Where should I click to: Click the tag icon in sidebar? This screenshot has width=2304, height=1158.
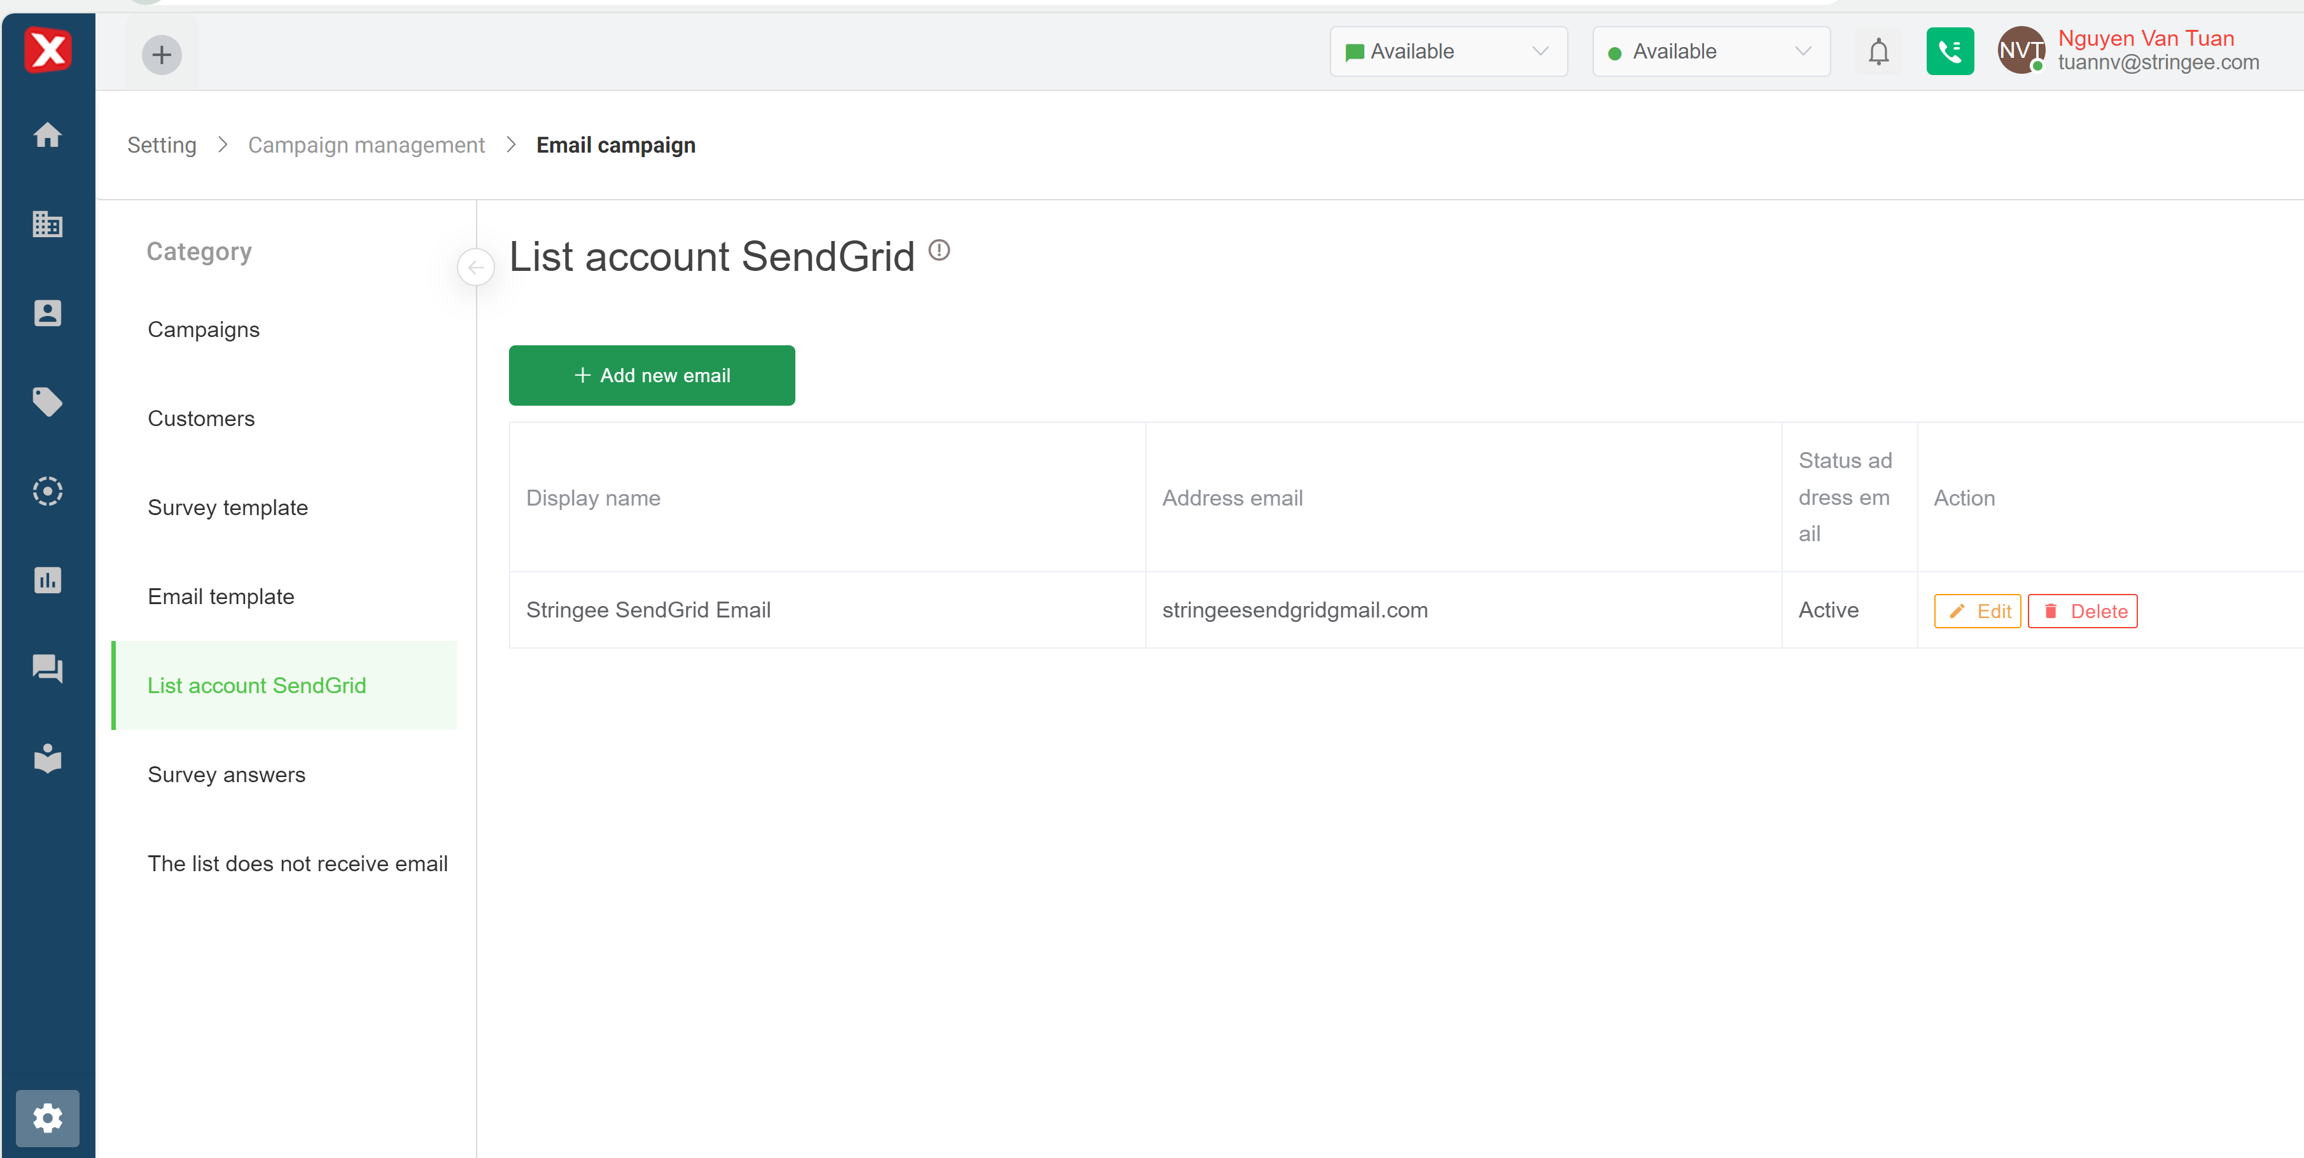tap(47, 402)
